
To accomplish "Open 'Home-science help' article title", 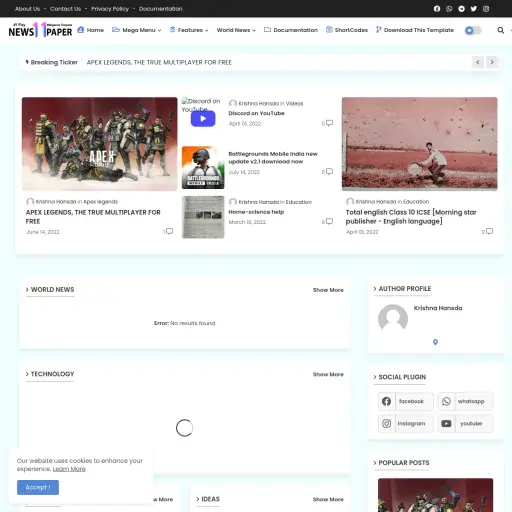I will click(256, 212).
